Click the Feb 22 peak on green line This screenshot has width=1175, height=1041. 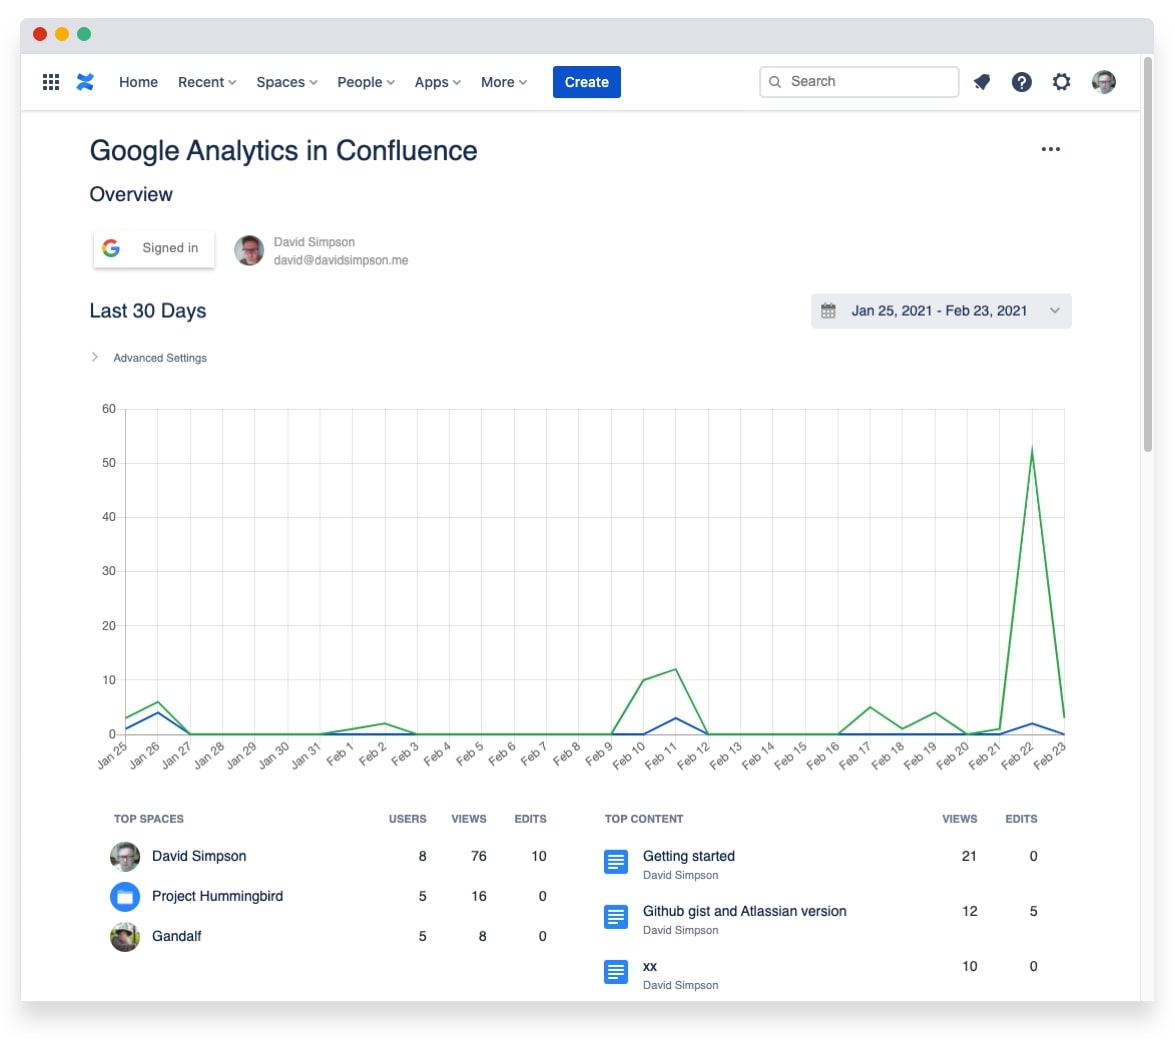pyautogui.click(x=1032, y=450)
